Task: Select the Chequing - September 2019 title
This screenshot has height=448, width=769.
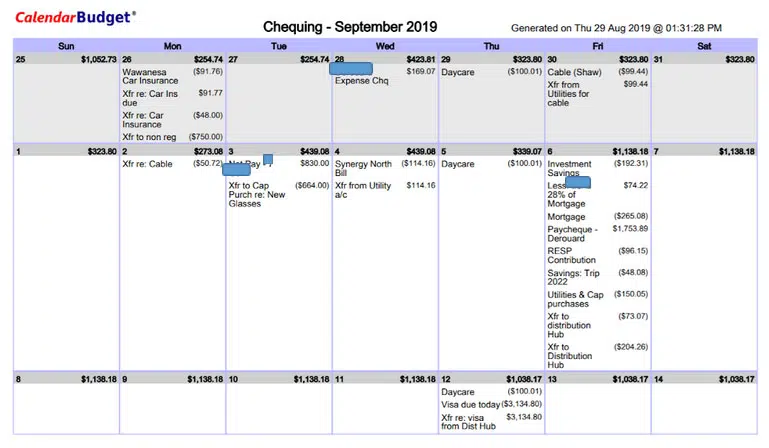Action: point(350,27)
